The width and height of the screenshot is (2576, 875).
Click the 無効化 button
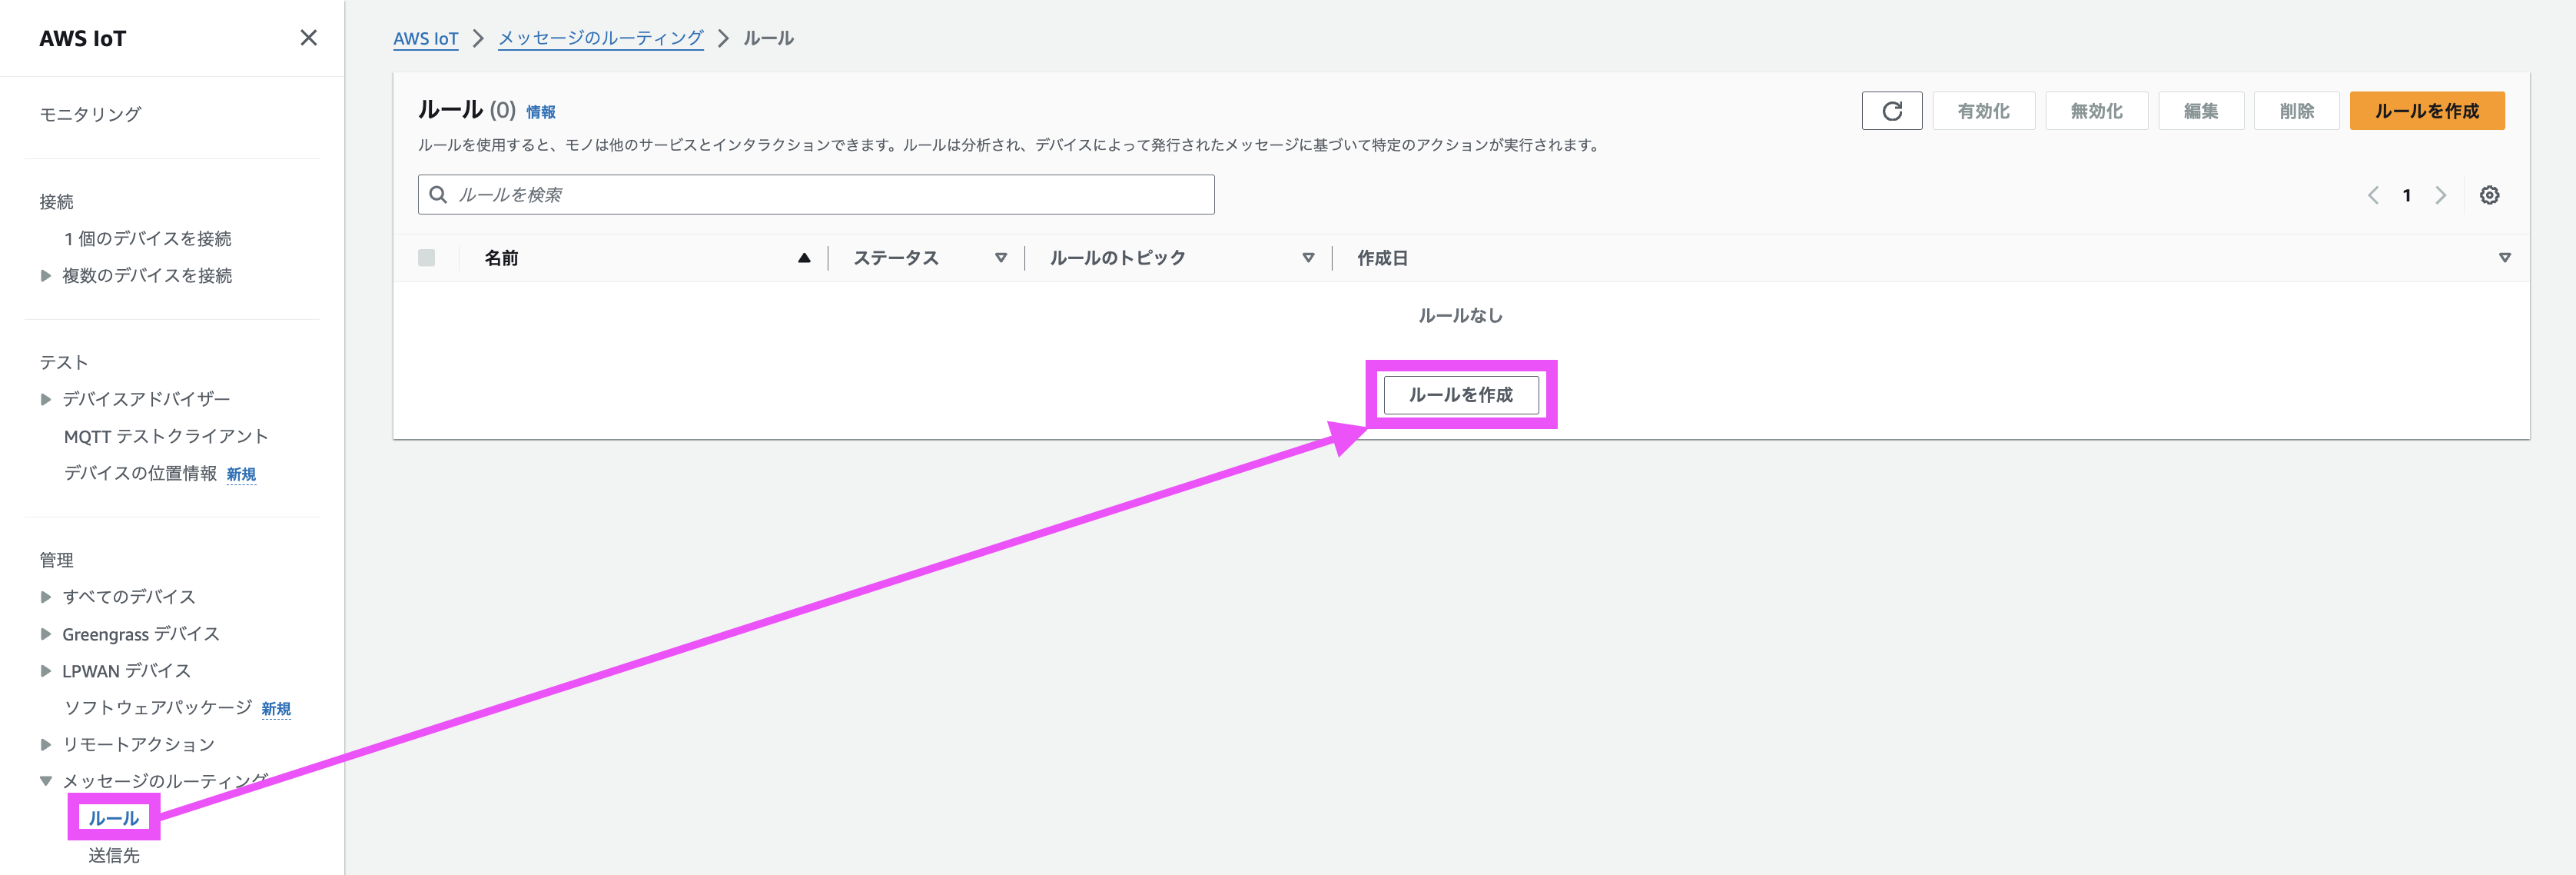point(2096,111)
